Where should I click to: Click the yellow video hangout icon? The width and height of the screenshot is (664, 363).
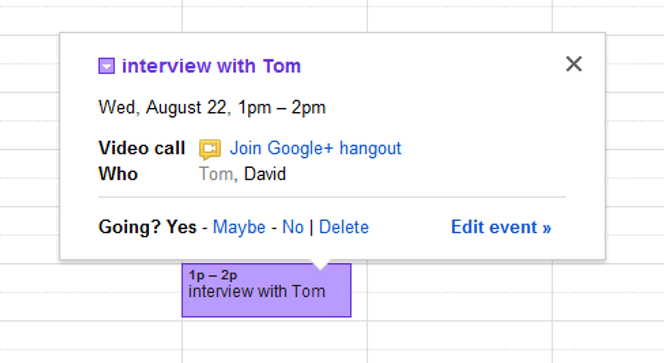point(210,149)
